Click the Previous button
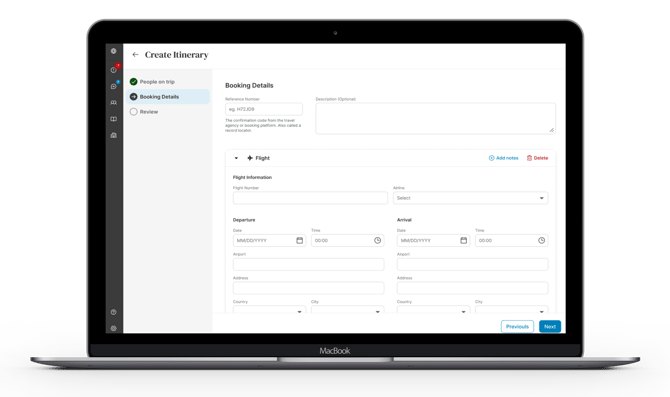 click(x=517, y=326)
